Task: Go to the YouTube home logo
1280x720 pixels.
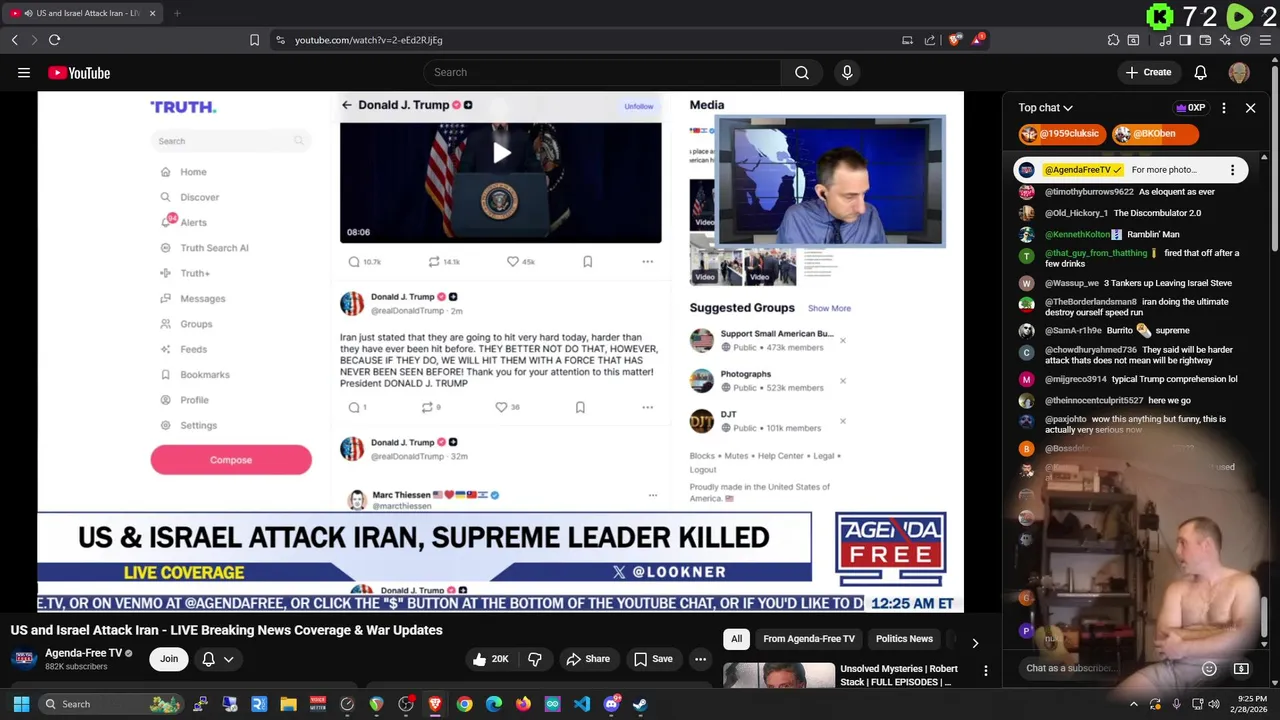Action: 79,72
